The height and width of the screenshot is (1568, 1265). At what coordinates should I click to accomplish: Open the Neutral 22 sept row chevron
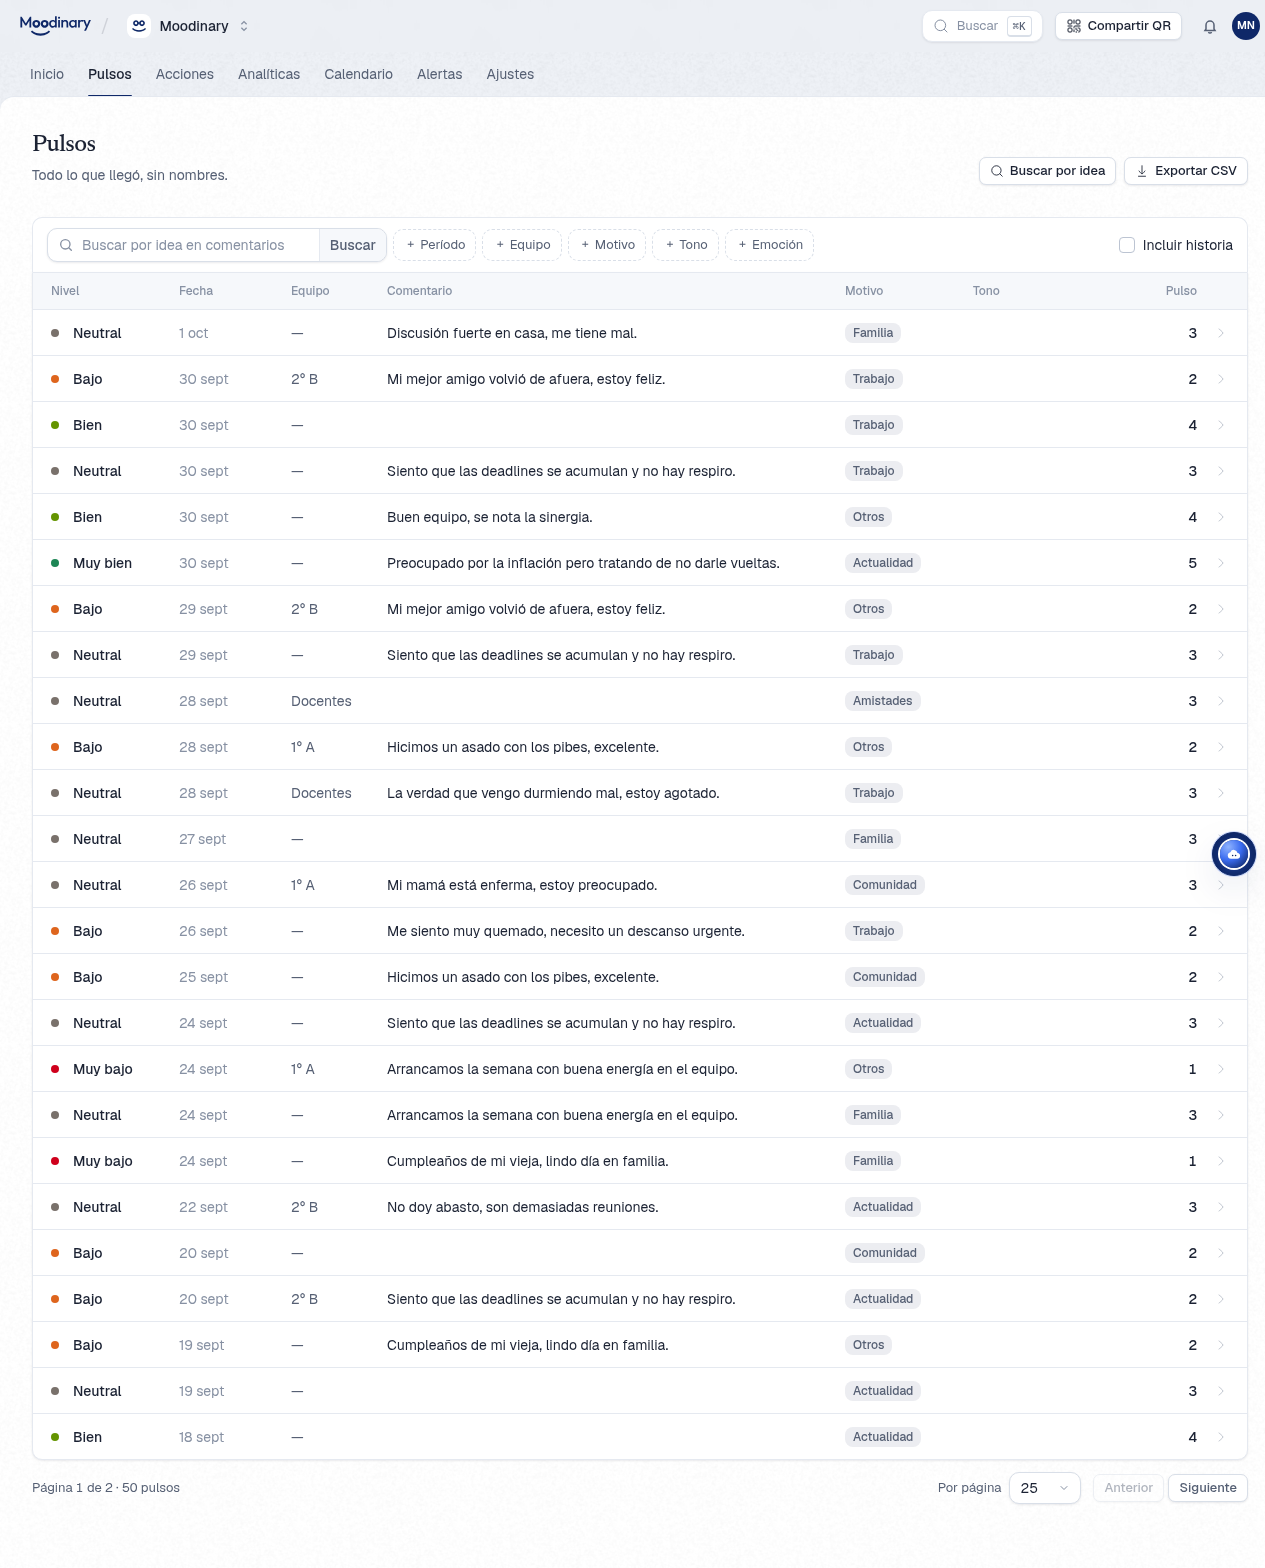coord(1221,1207)
